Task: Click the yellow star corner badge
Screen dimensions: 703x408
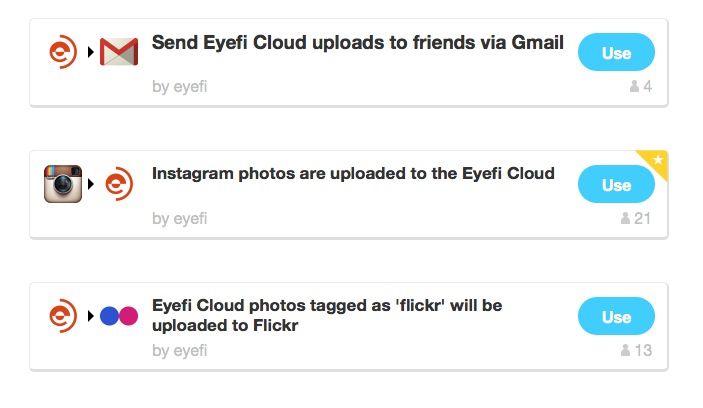Action: [x=656, y=162]
